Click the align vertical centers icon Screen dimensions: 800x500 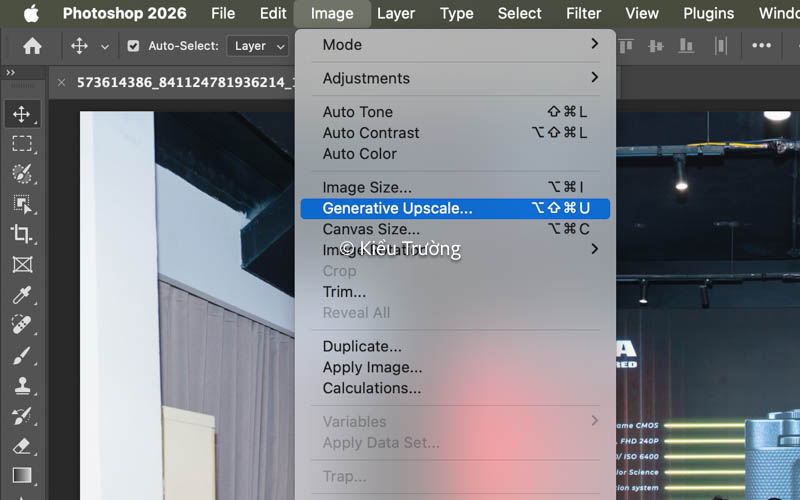click(656, 46)
